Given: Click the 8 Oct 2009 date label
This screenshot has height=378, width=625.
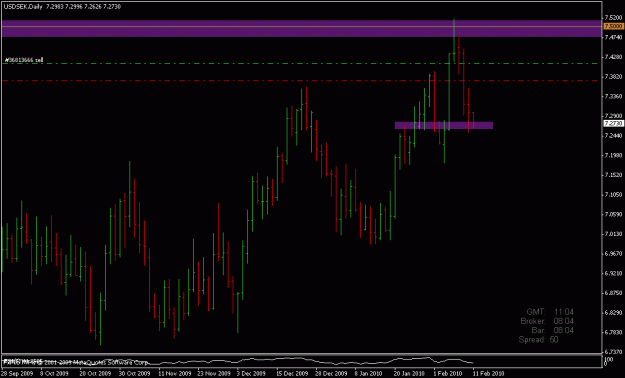Looking at the screenshot, I should [x=55, y=374].
